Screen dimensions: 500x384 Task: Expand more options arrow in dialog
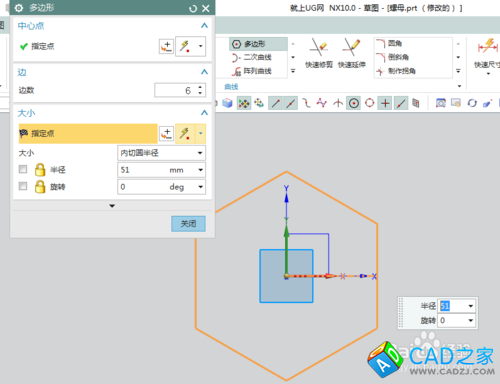(112, 206)
